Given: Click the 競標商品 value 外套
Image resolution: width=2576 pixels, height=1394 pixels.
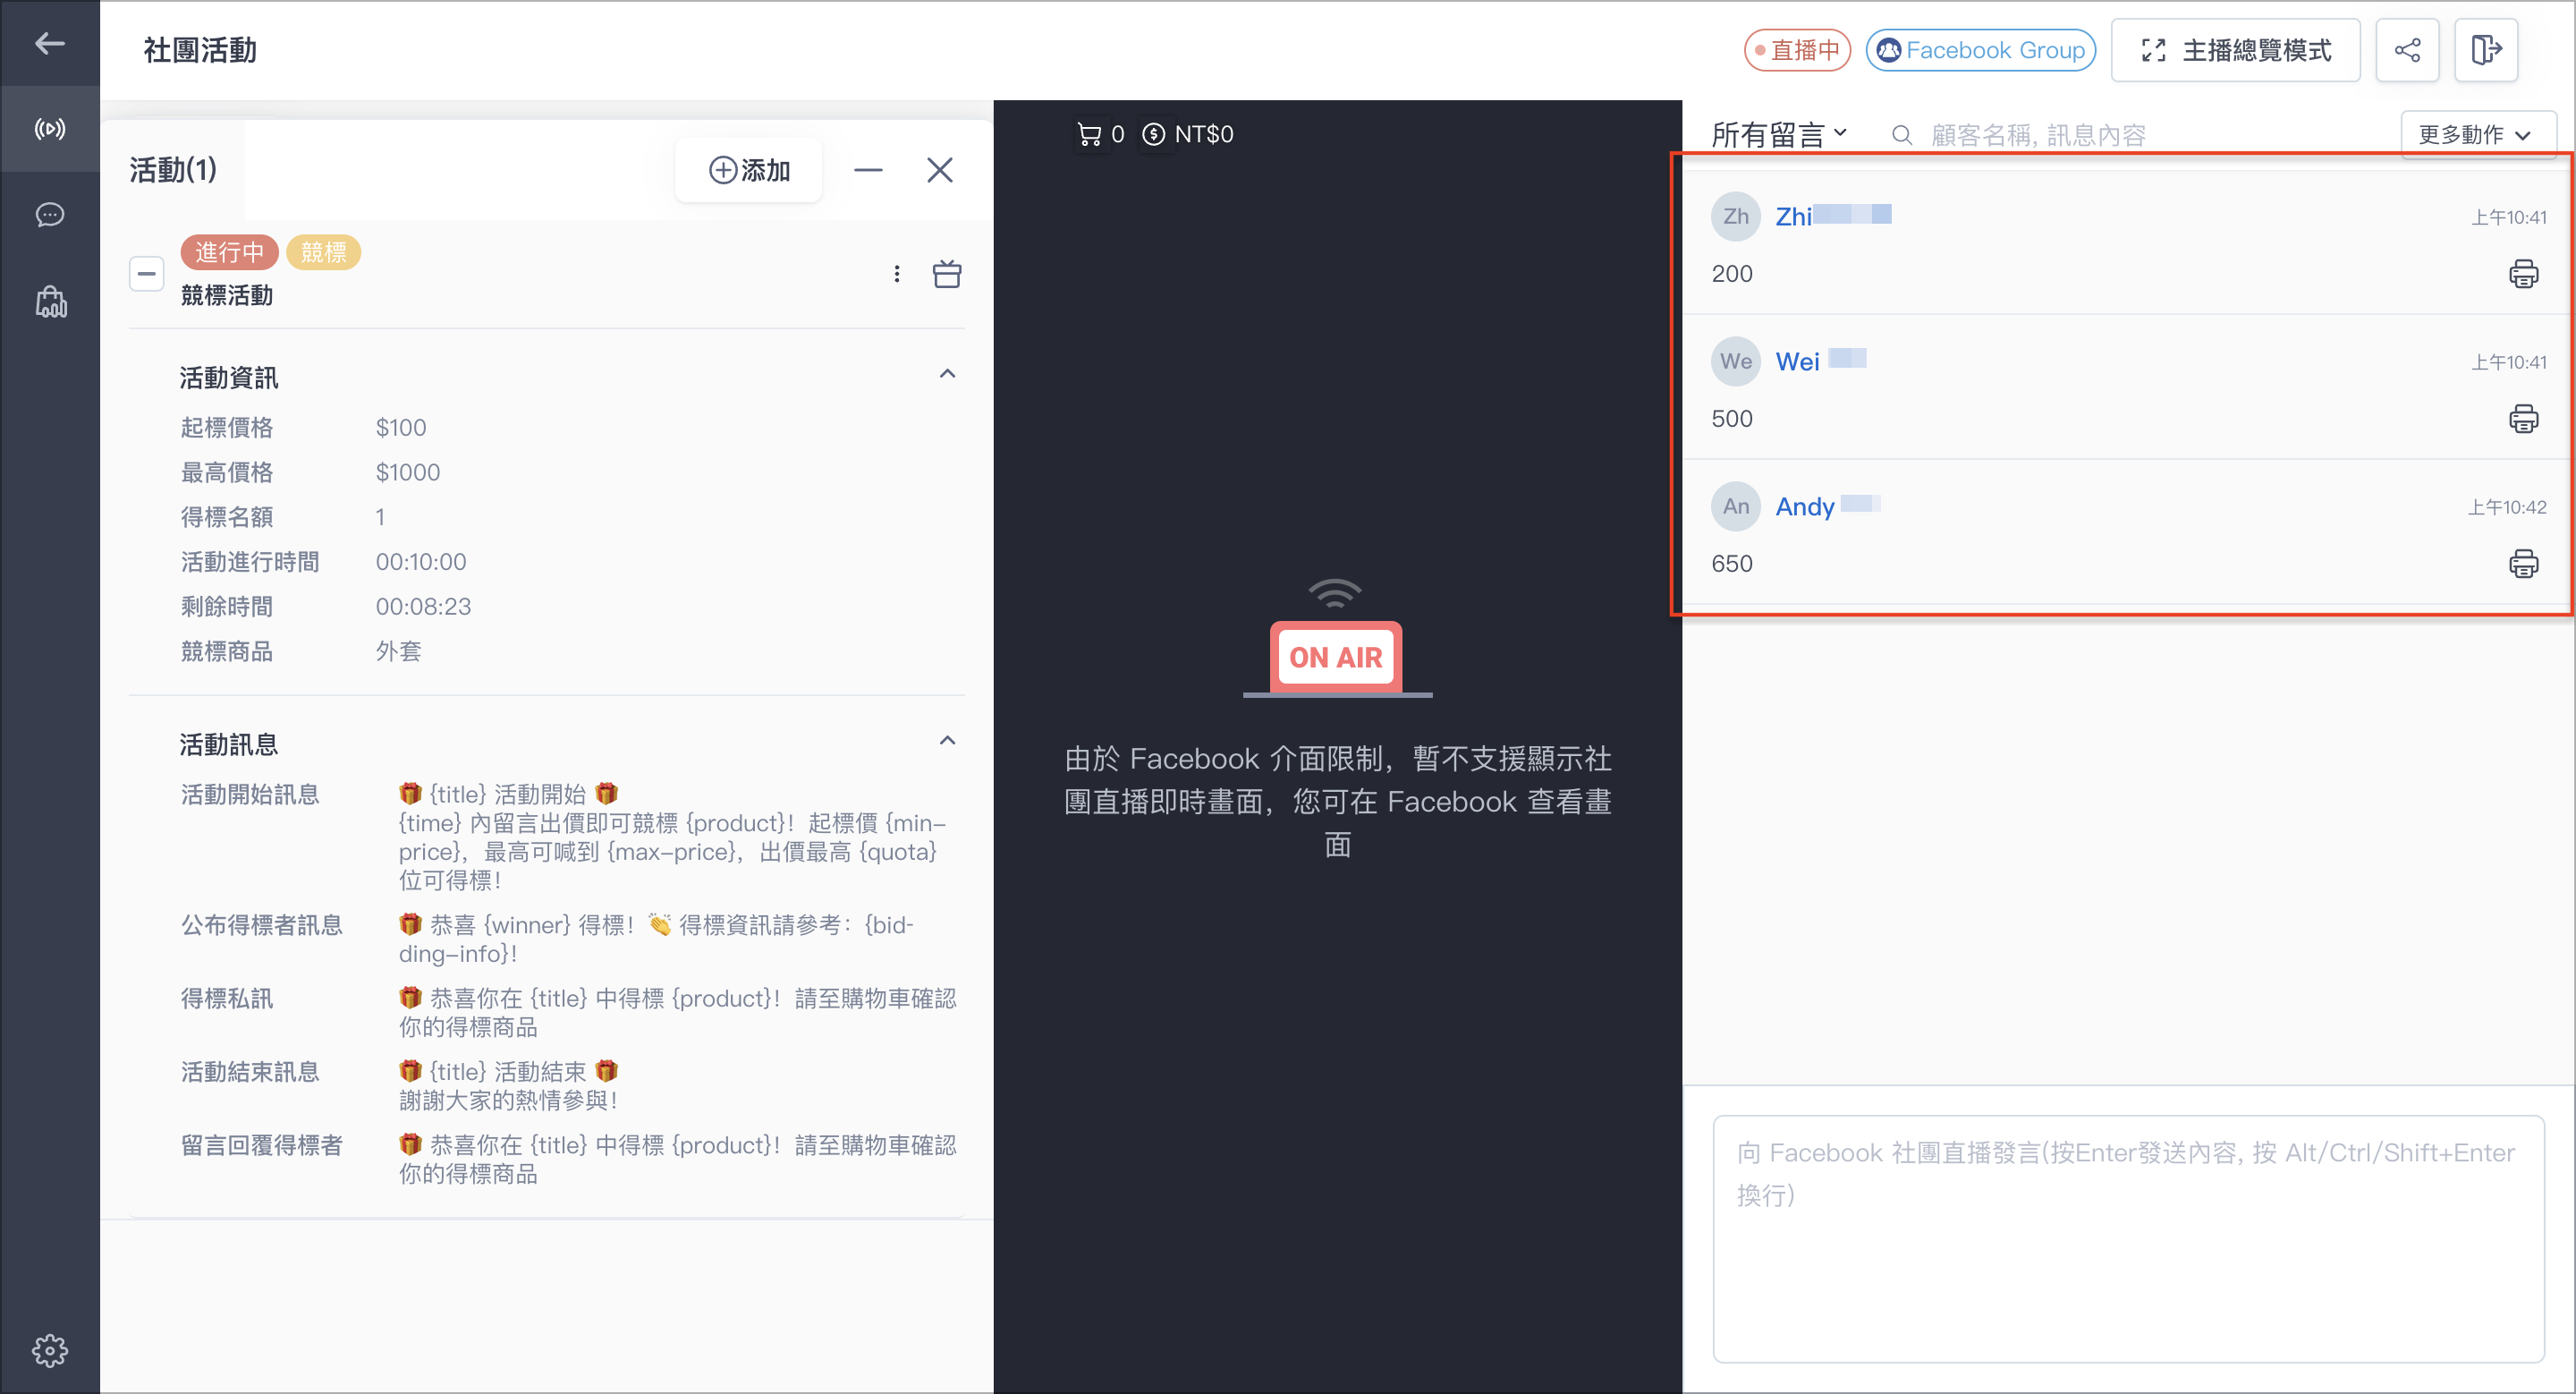Looking at the screenshot, I should 398,651.
